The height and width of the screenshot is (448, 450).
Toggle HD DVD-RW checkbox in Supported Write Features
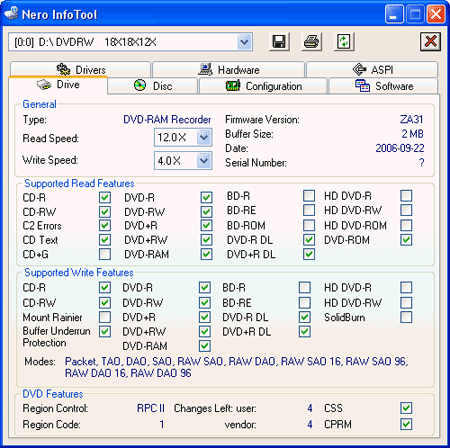pyautogui.click(x=406, y=303)
